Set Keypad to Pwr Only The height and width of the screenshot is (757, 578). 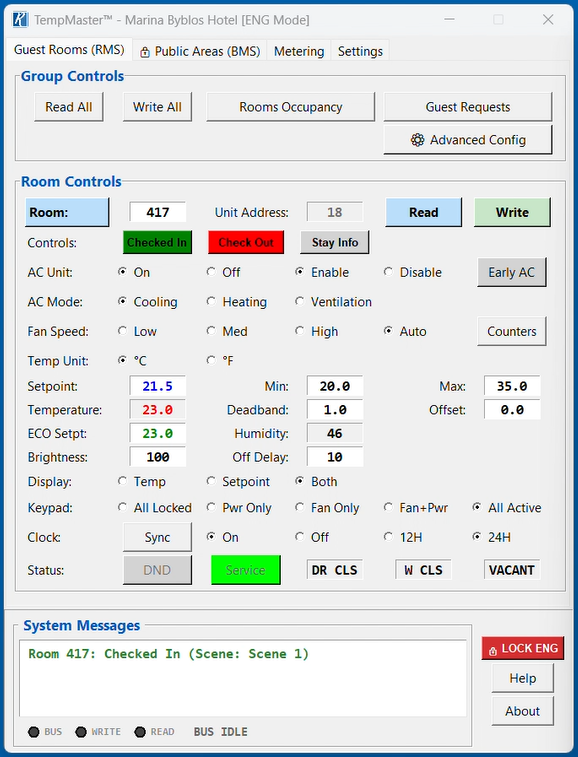click(239, 508)
